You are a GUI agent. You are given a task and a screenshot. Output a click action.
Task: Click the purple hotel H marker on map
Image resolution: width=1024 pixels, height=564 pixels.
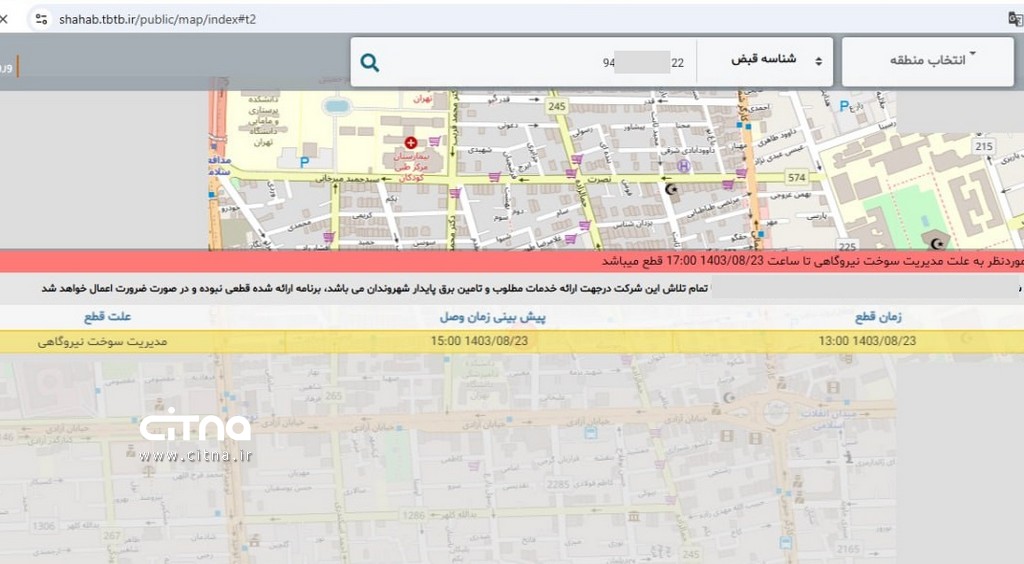point(684,166)
